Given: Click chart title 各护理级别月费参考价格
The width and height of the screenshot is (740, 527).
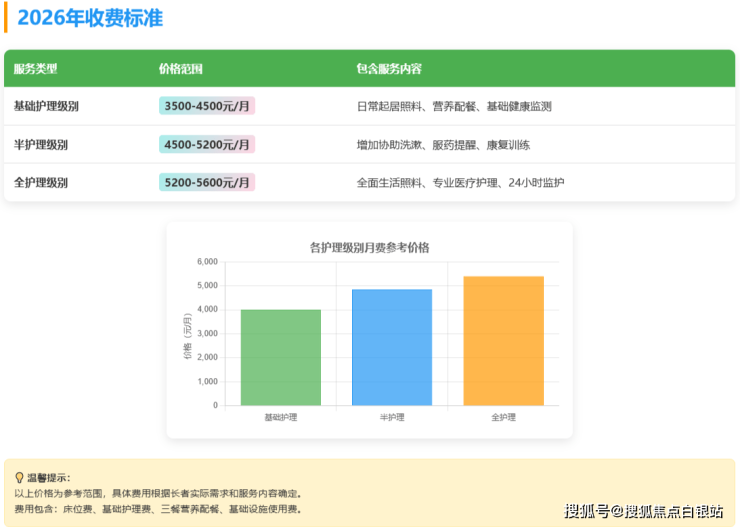Looking at the screenshot, I should pyautogui.click(x=369, y=247).
